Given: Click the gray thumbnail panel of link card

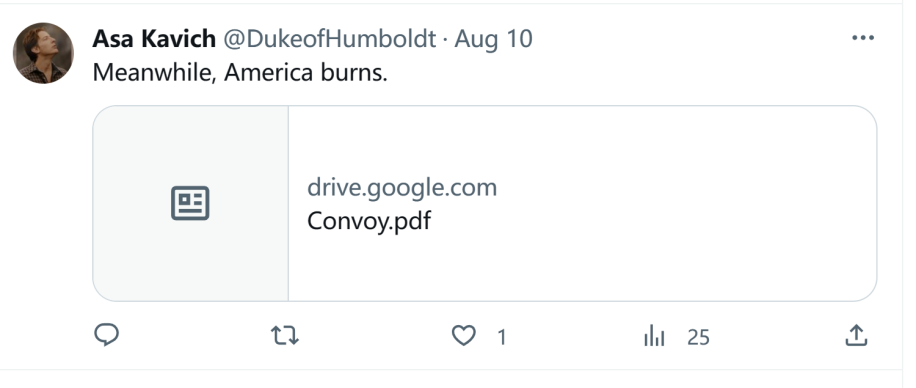Looking at the screenshot, I should (190, 203).
